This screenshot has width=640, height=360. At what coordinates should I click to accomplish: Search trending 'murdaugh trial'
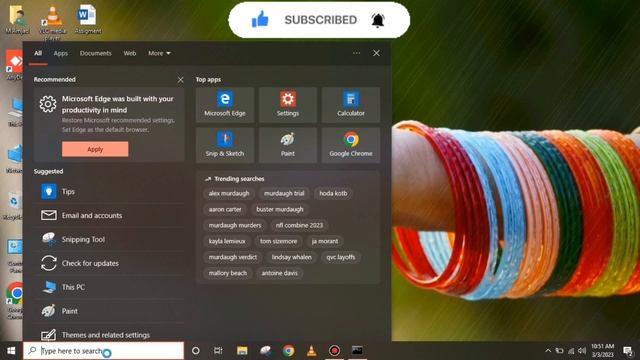point(284,193)
